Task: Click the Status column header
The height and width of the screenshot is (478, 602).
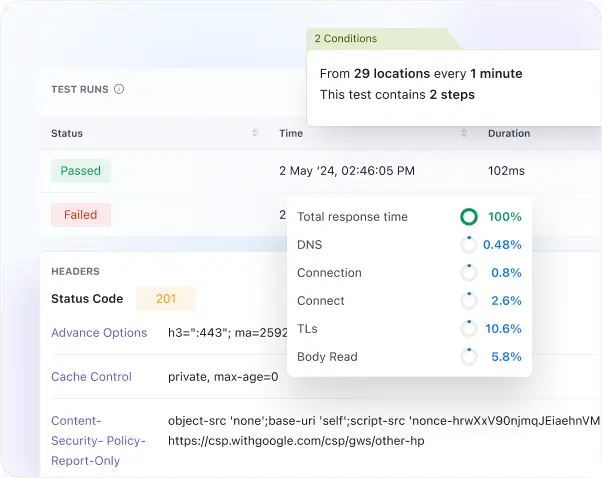Action: click(67, 133)
